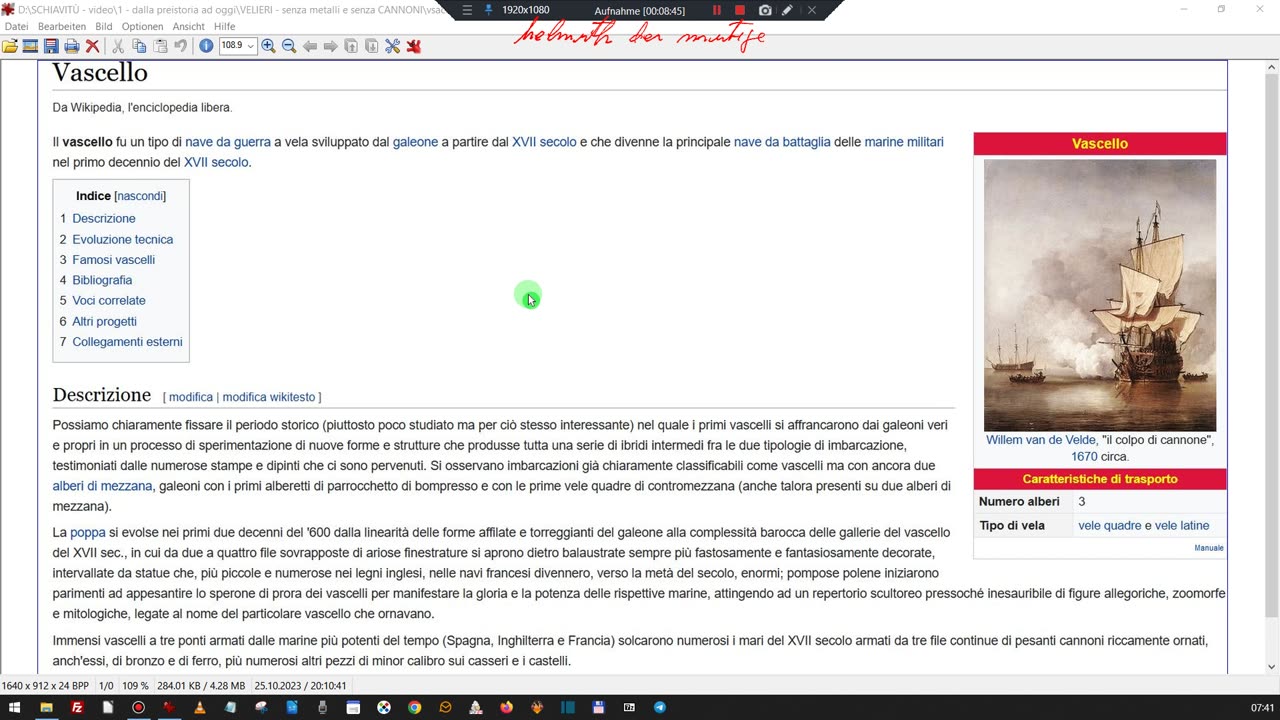1280x720 pixels.
Task: Click the 'galeone' link
Action: tap(415, 142)
